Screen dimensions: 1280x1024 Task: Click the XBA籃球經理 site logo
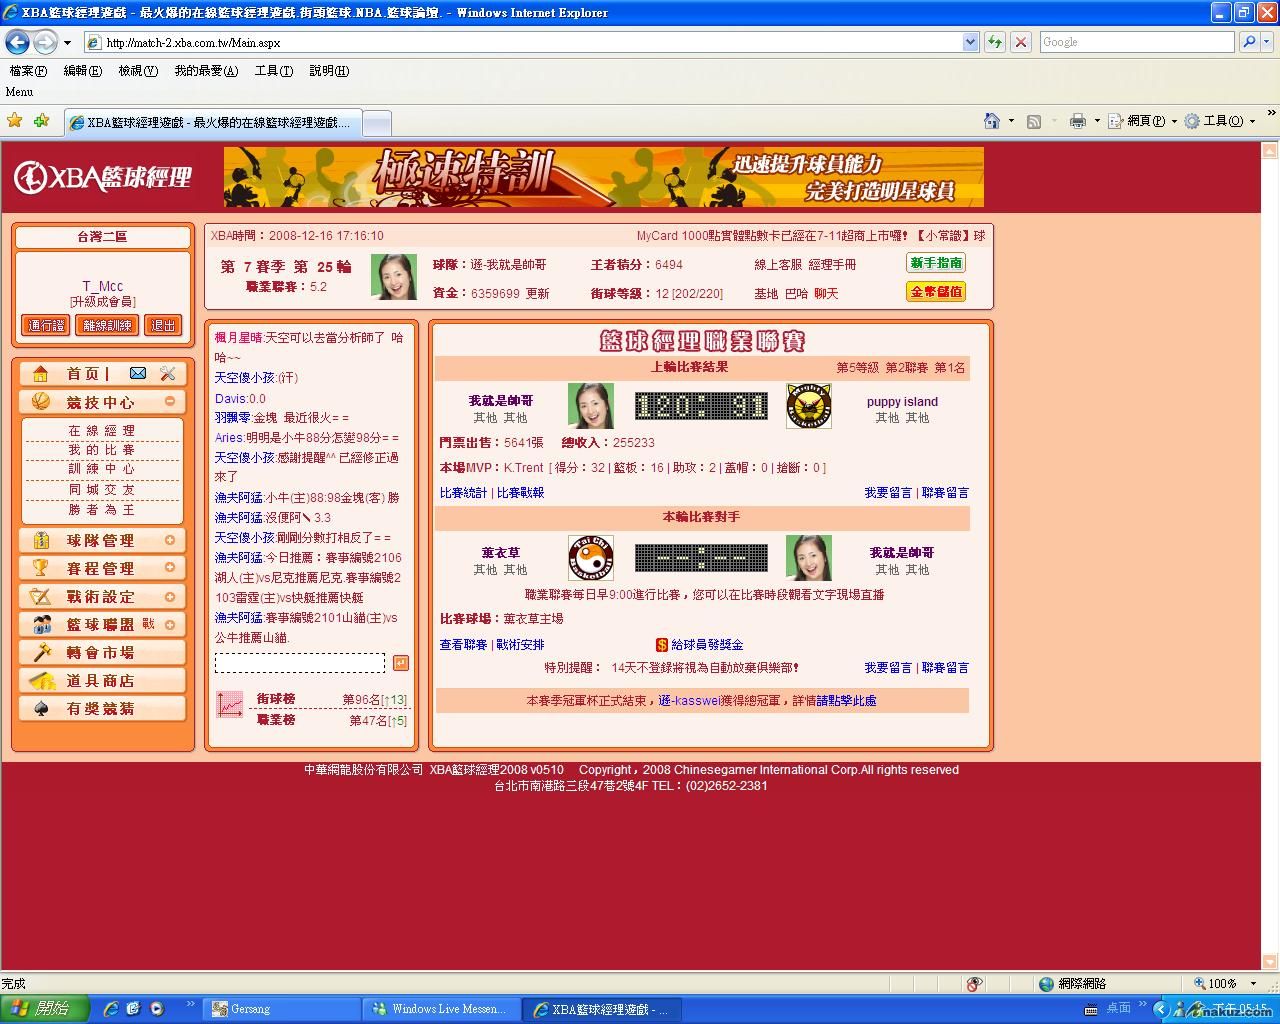(102, 177)
